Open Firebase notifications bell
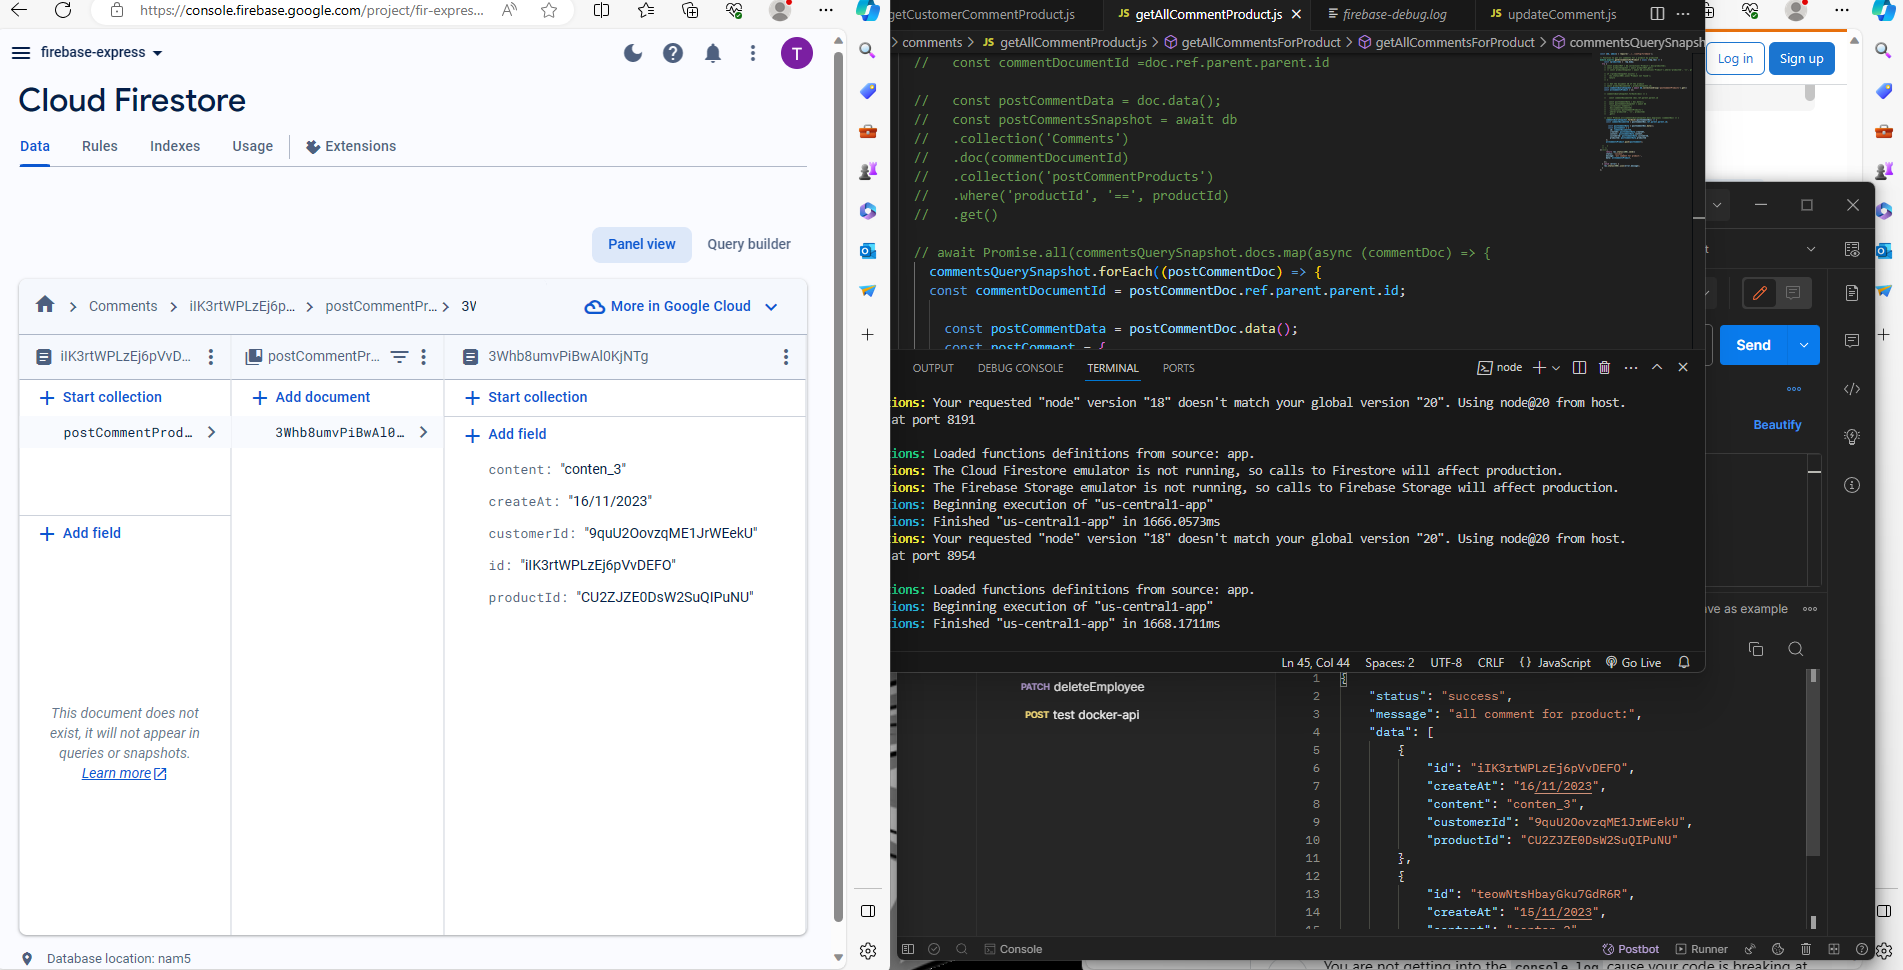Screen dimensions: 1903x970 pos(713,53)
